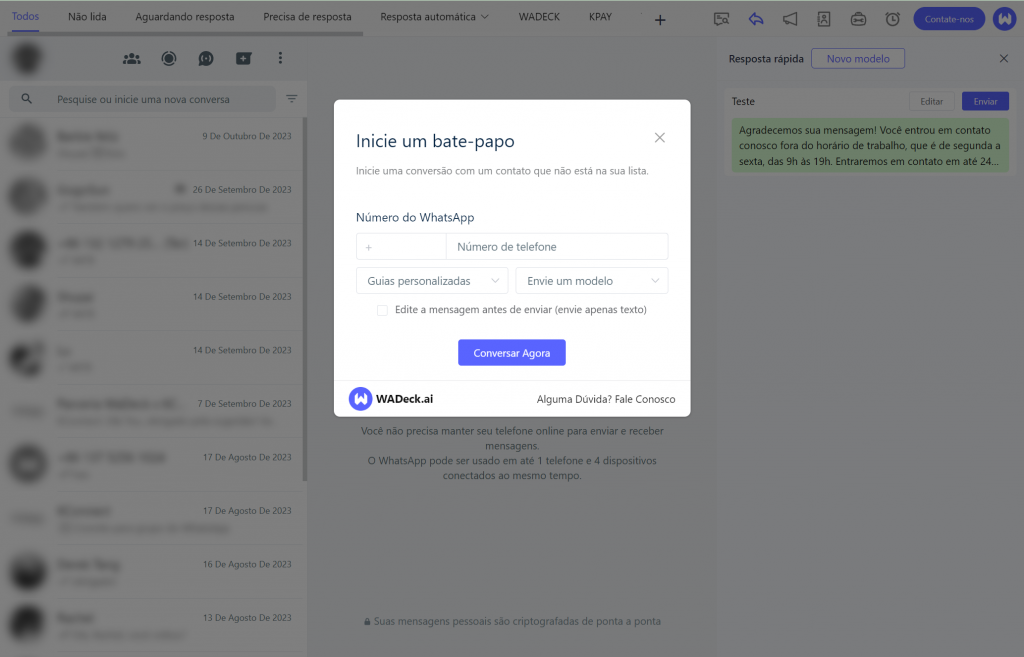Open the group contacts icon

(x=131, y=58)
